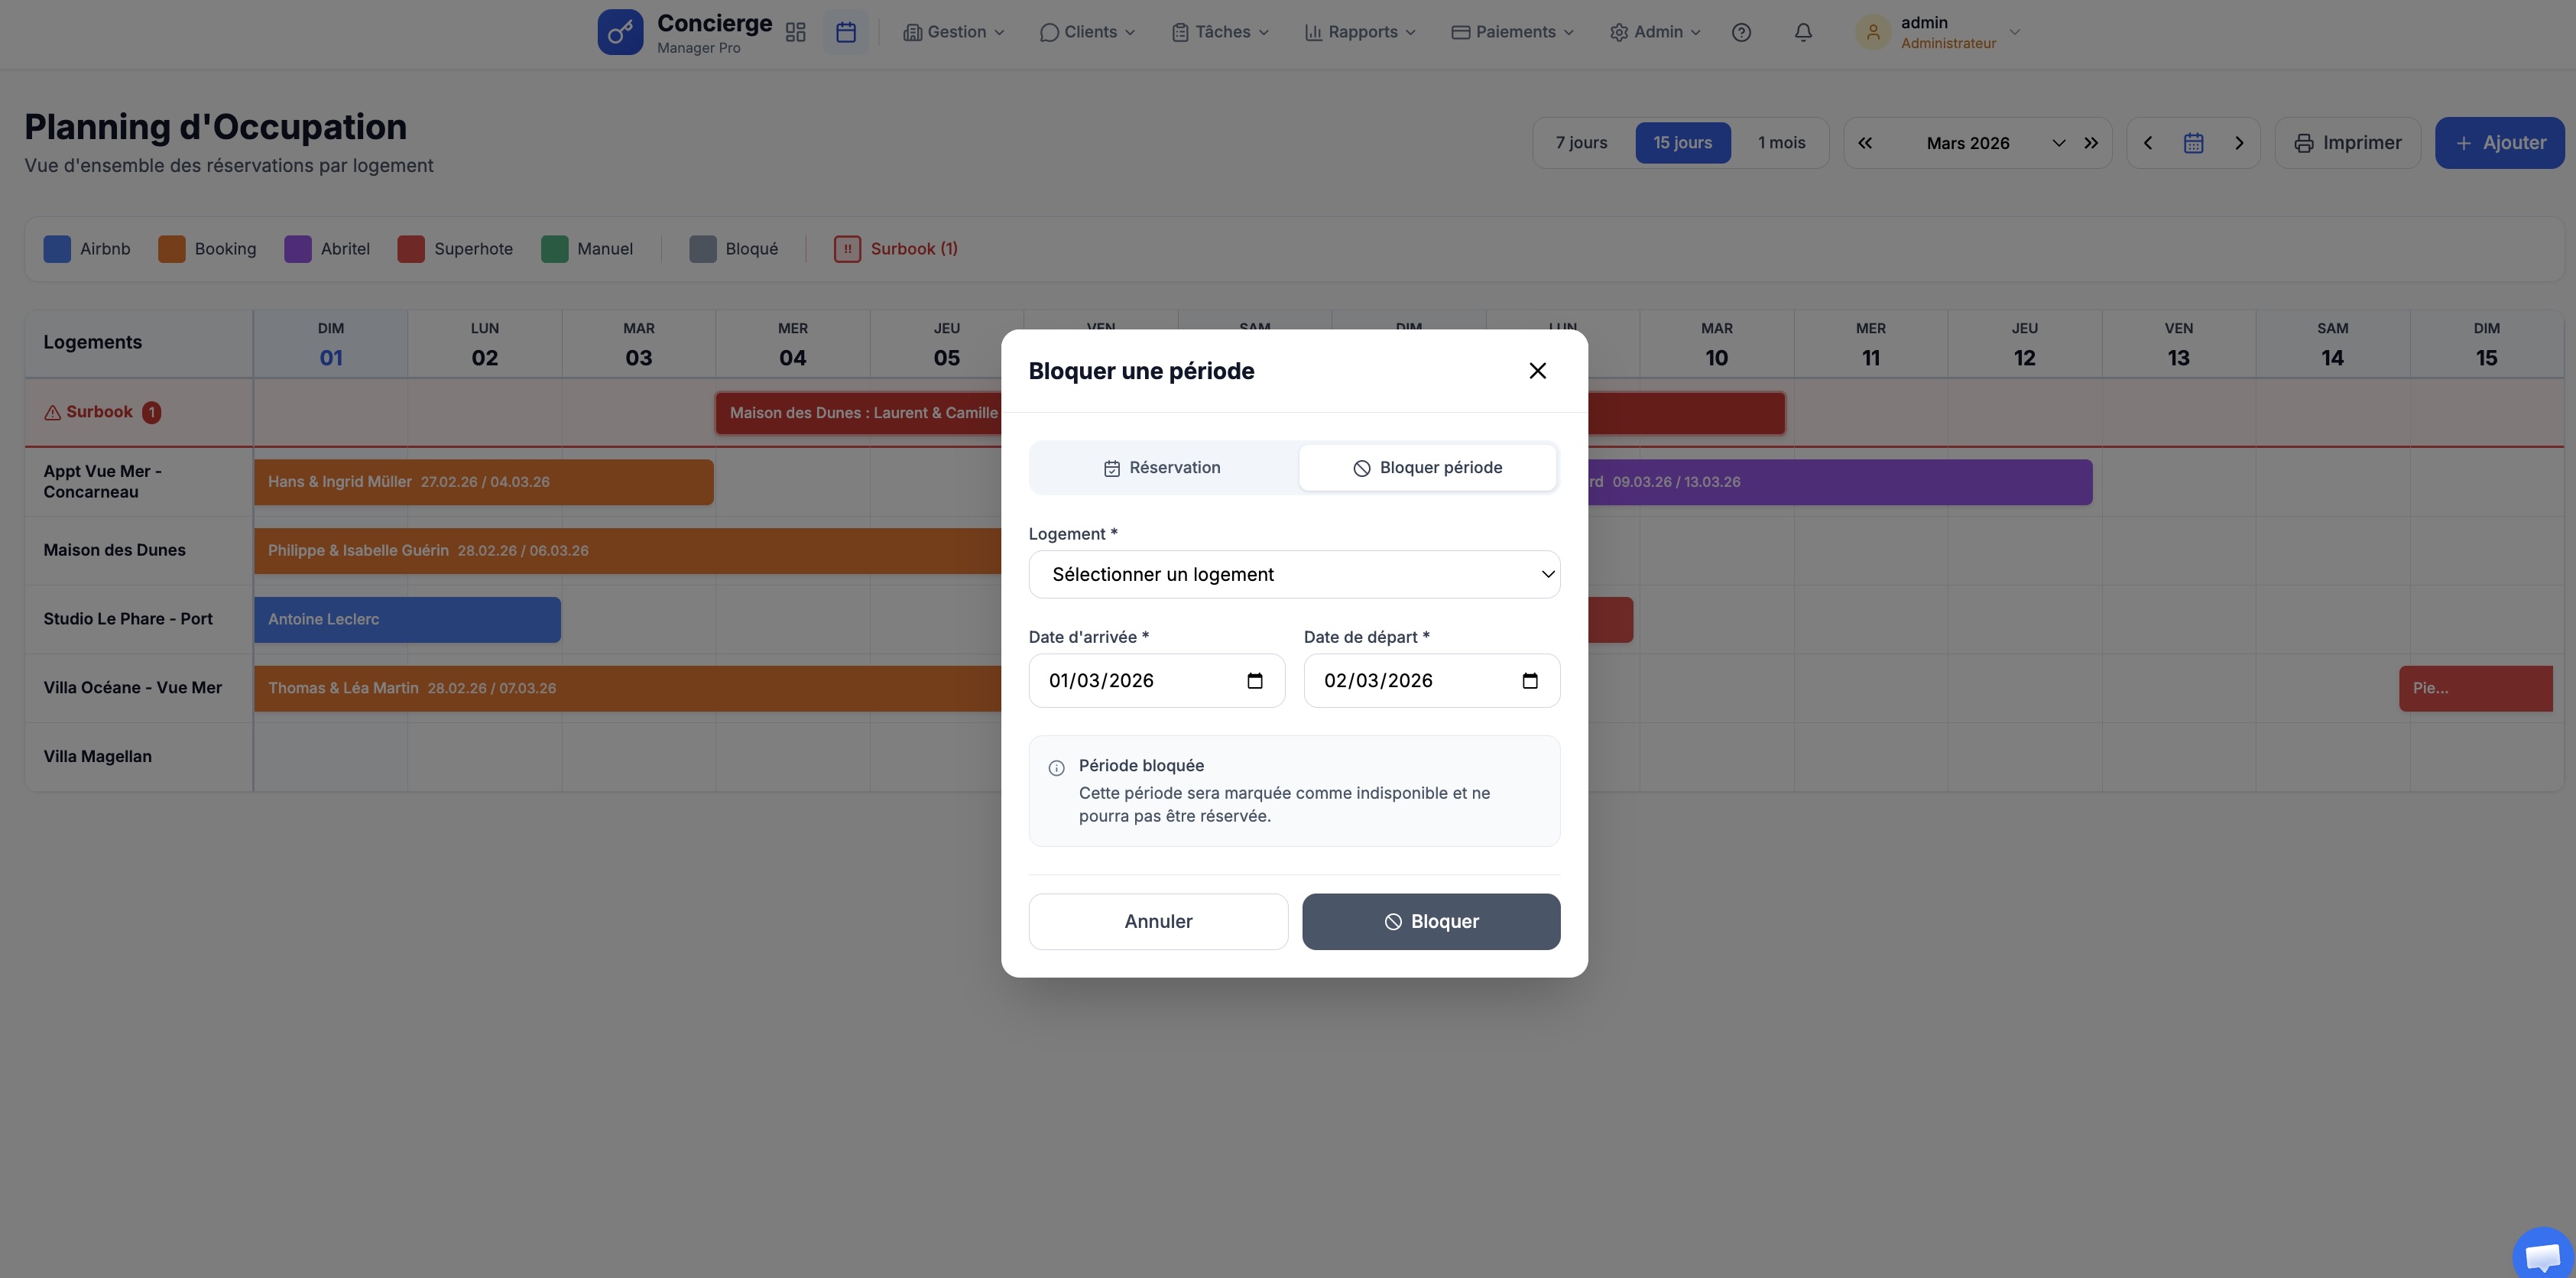Open the Sélectionner un logement dropdown
This screenshot has width=2576, height=1278.
(1294, 574)
